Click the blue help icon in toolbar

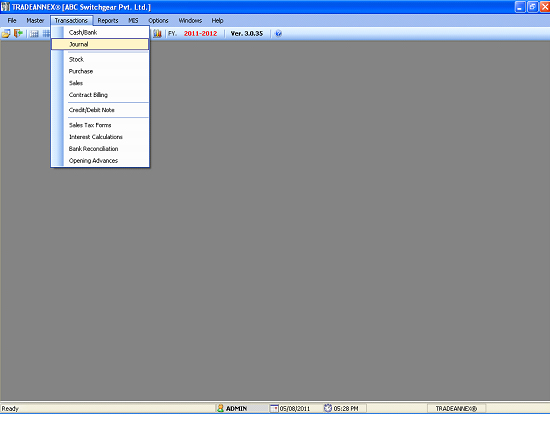(x=278, y=34)
